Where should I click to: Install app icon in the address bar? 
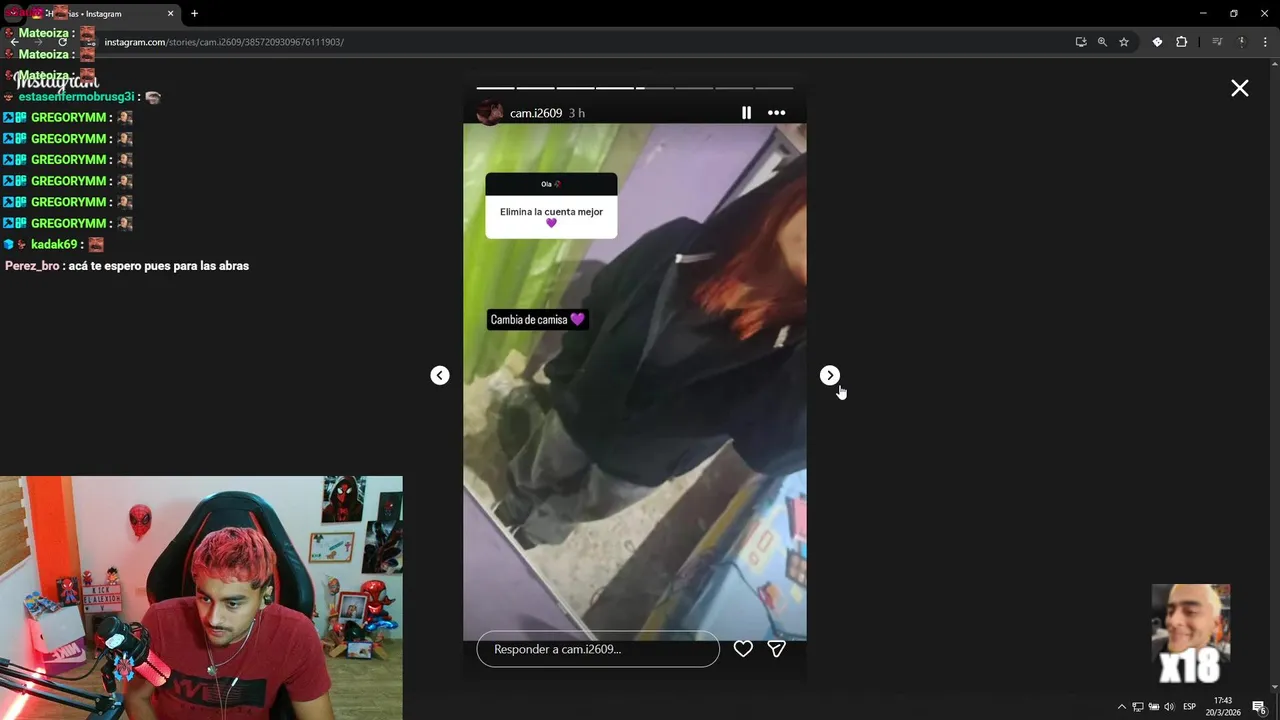tap(1081, 42)
